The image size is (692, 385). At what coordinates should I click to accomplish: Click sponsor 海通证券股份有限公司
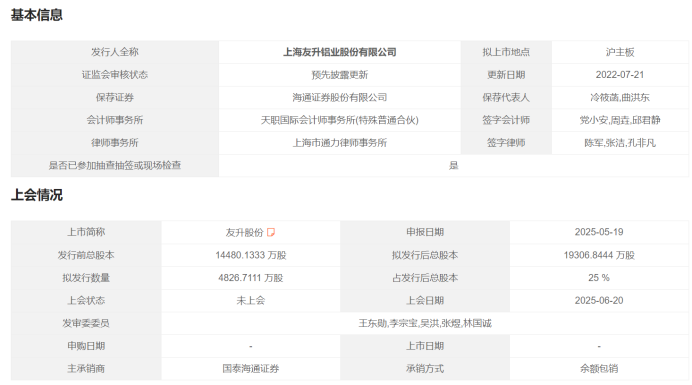click(x=339, y=98)
